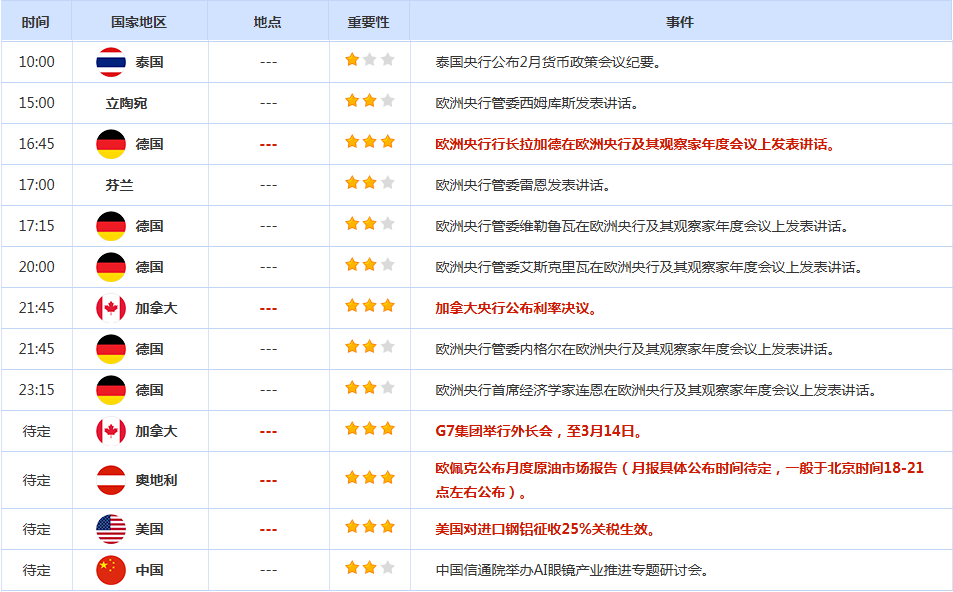953x592 pixels.
Task: Click the 国家地区 column header
Action: [x=139, y=21]
